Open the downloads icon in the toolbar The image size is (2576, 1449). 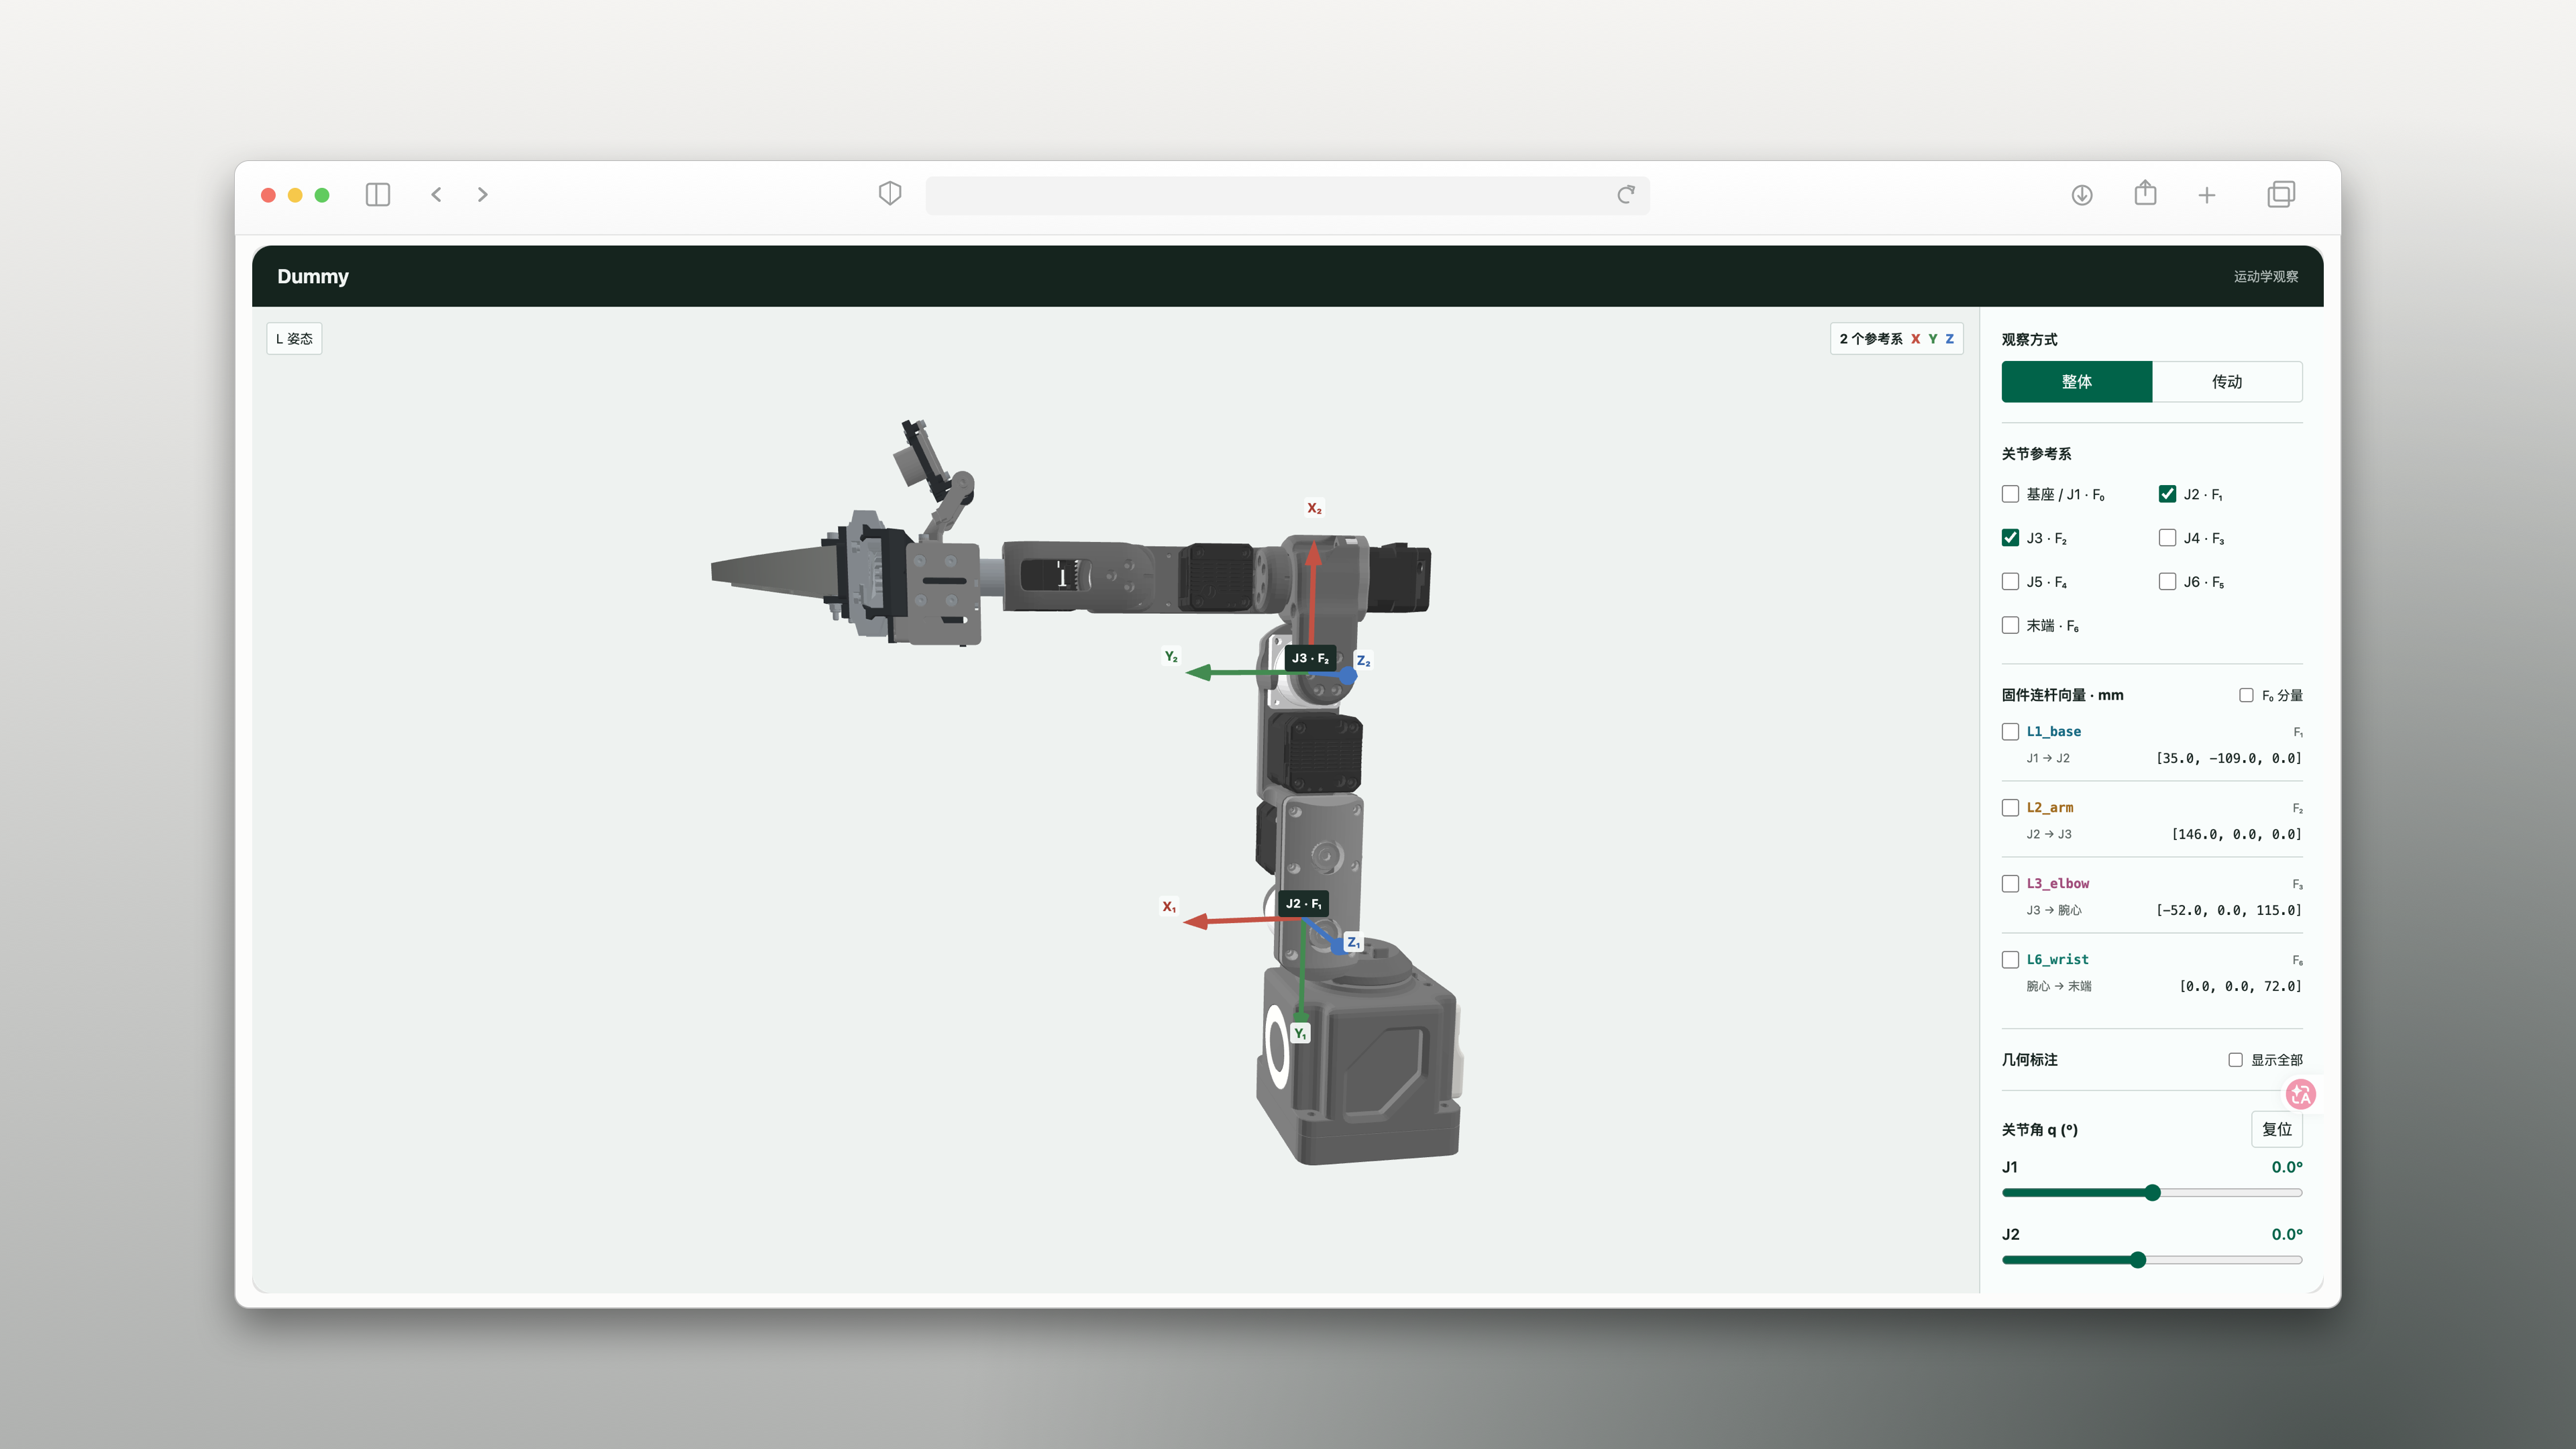[x=2082, y=195]
